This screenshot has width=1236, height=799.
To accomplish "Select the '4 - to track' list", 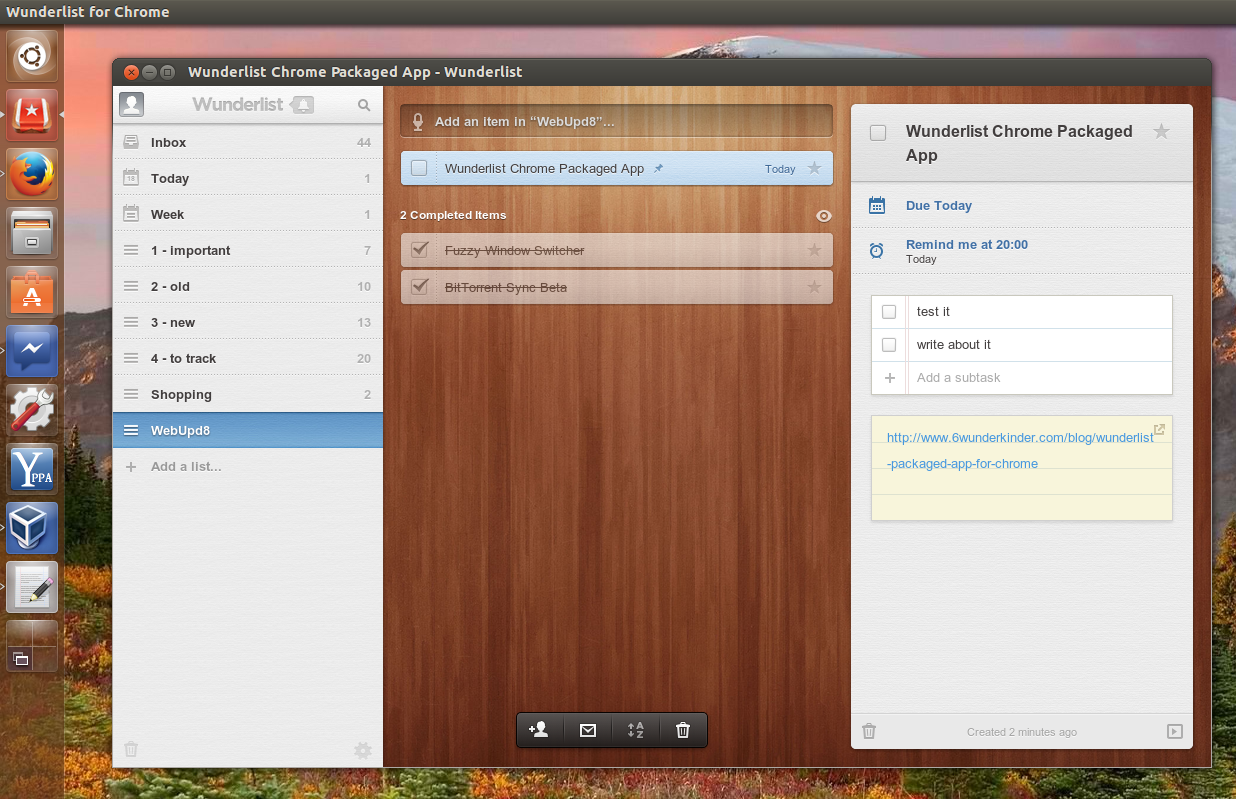I will pyautogui.click(x=248, y=358).
